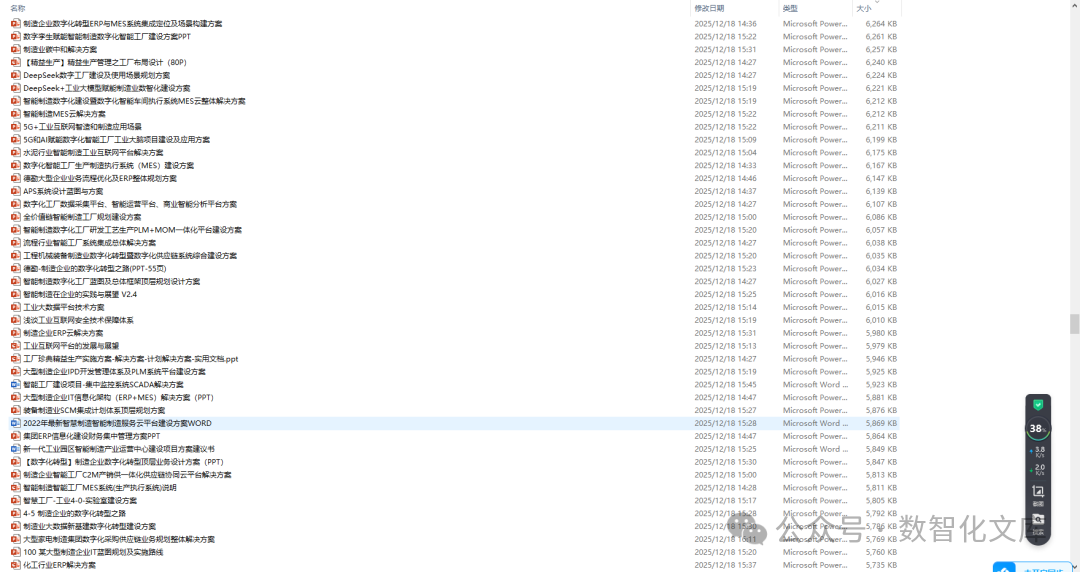This screenshot has width=1080, height=572.
Task: Click the download speed 2.0 K/s indicator
Action: pos(1038,470)
